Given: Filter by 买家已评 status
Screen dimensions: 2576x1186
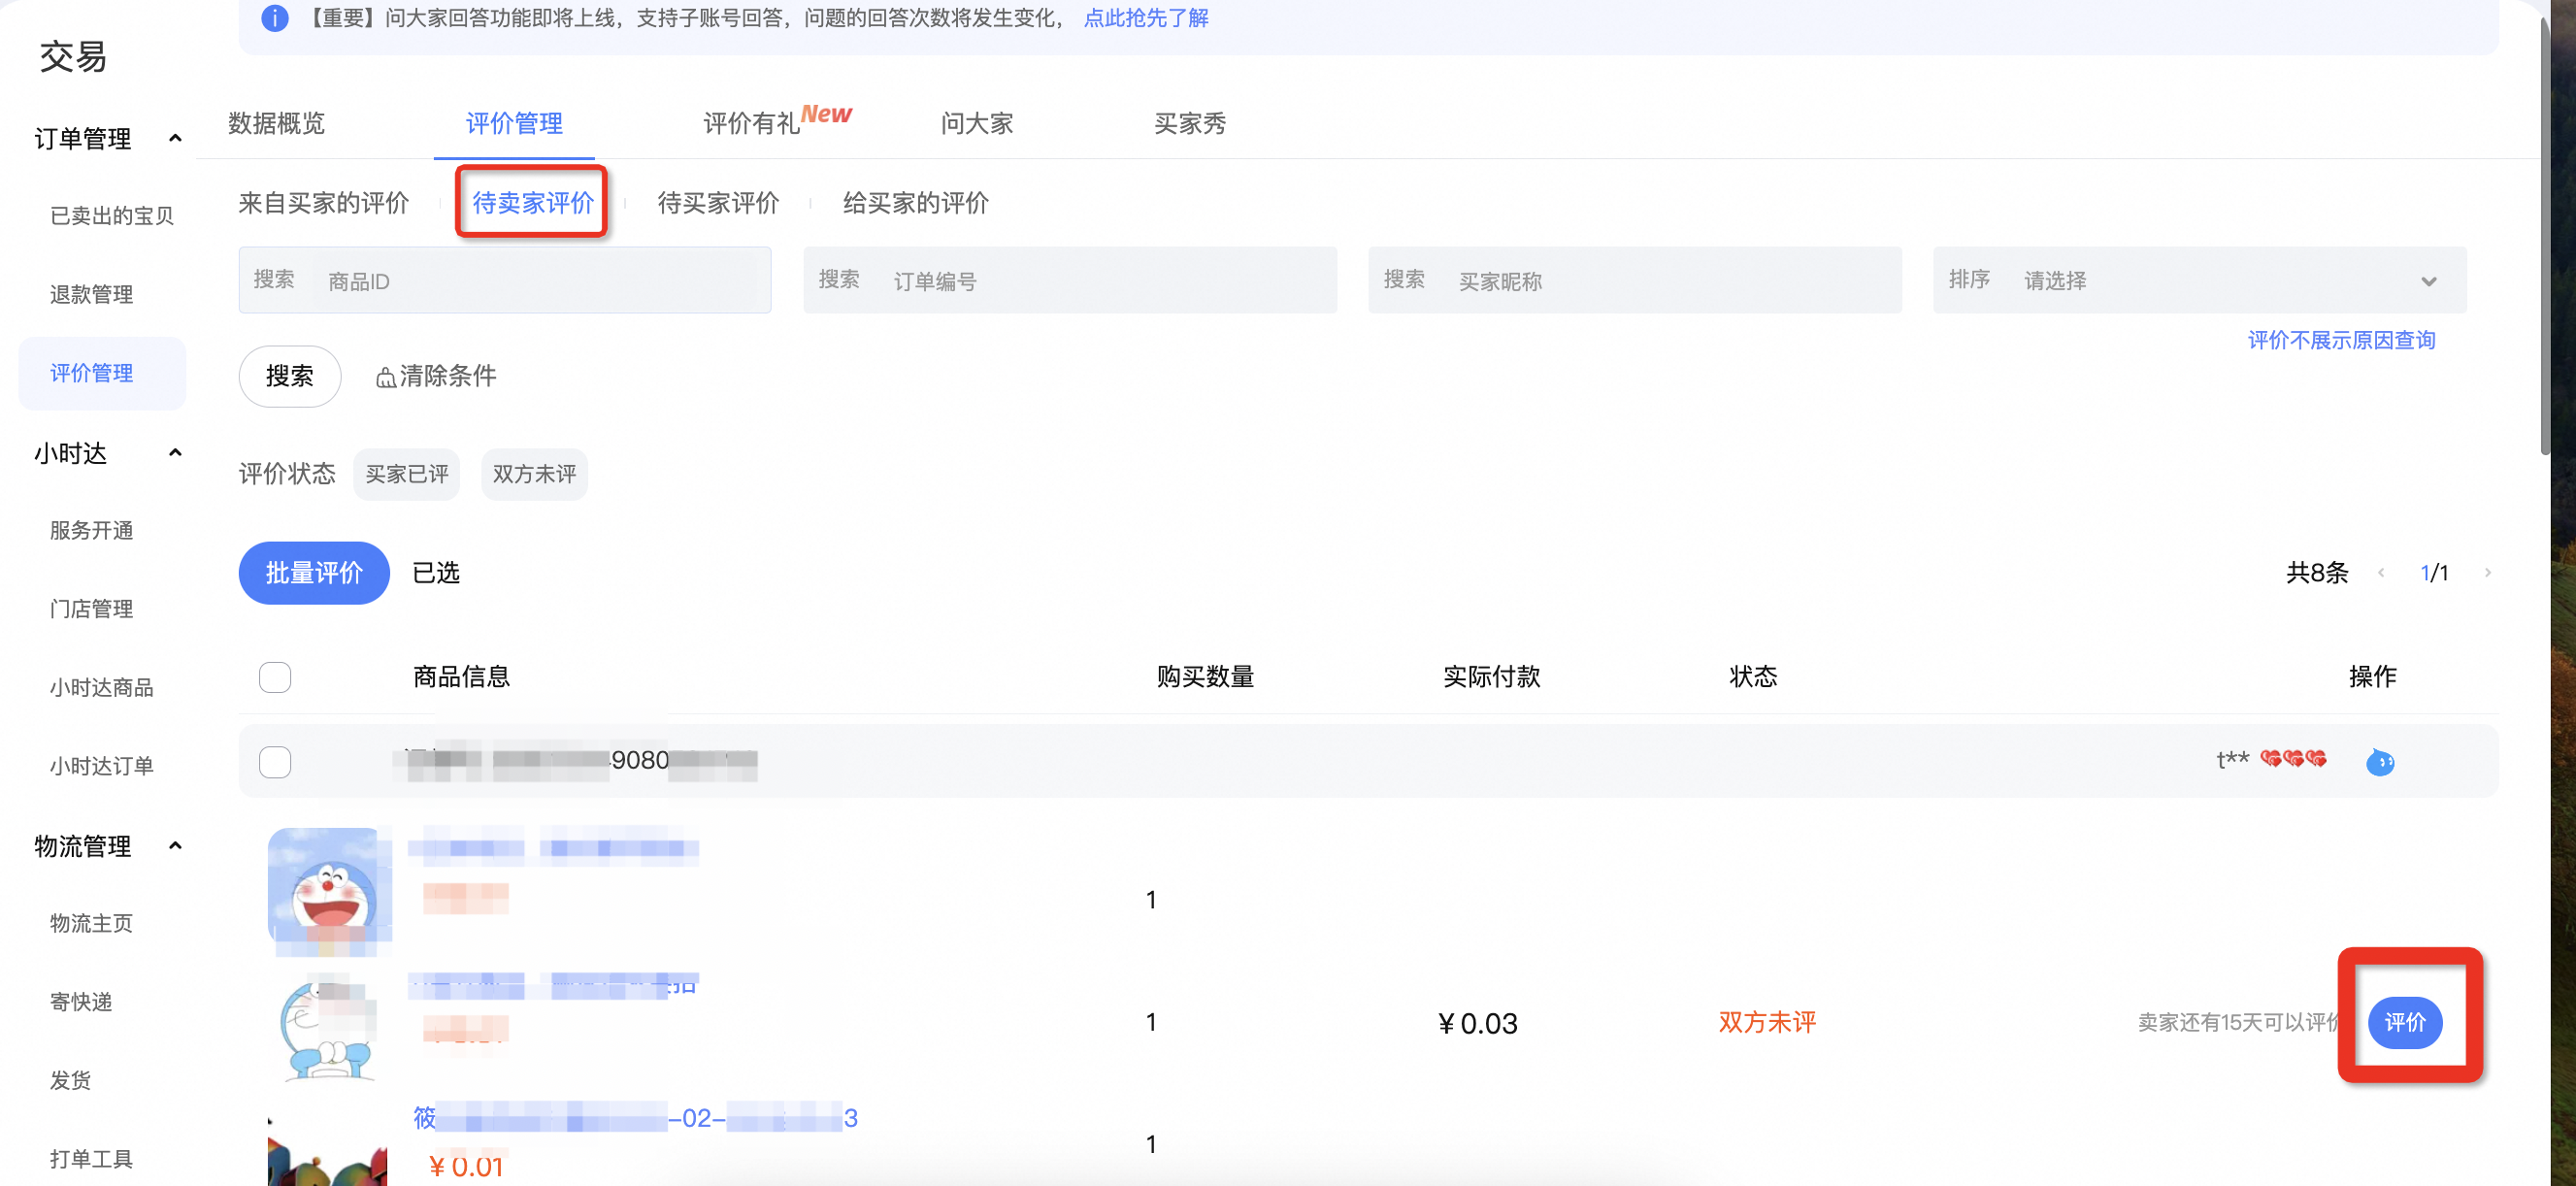Looking at the screenshot, I should coord(406,474).
